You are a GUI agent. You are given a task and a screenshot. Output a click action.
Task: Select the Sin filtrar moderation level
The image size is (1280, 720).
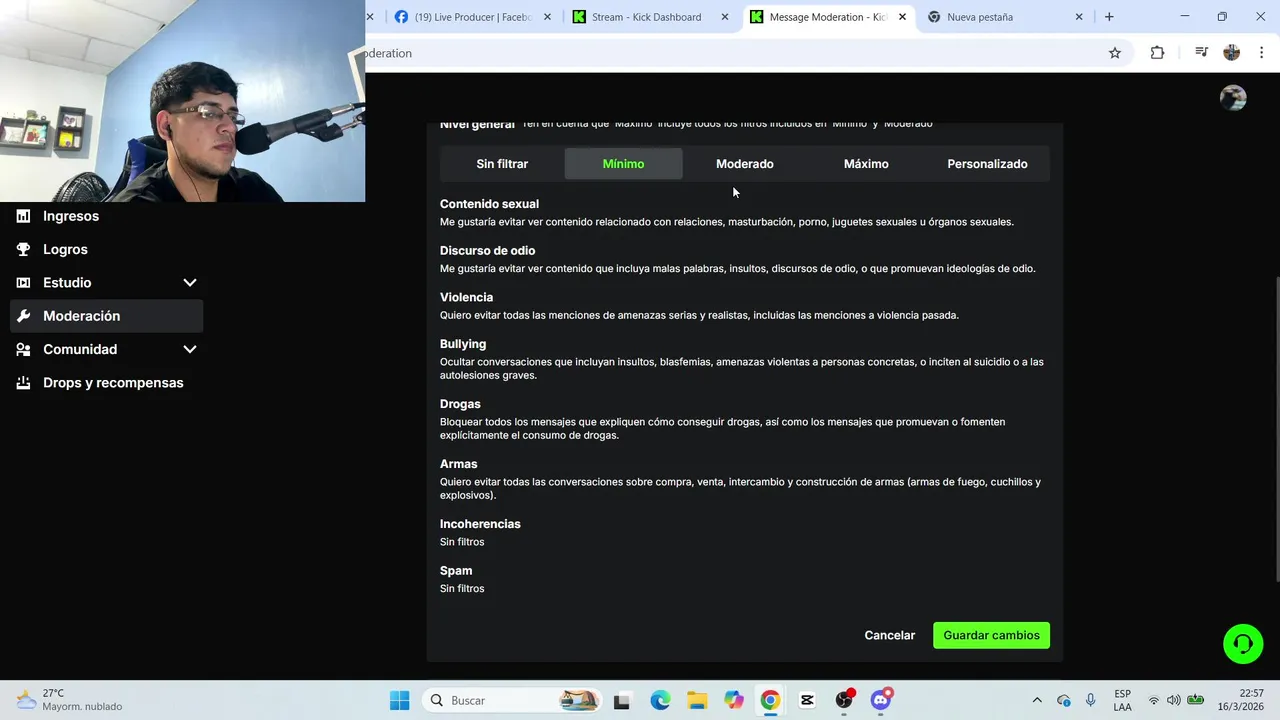(502, 164)
